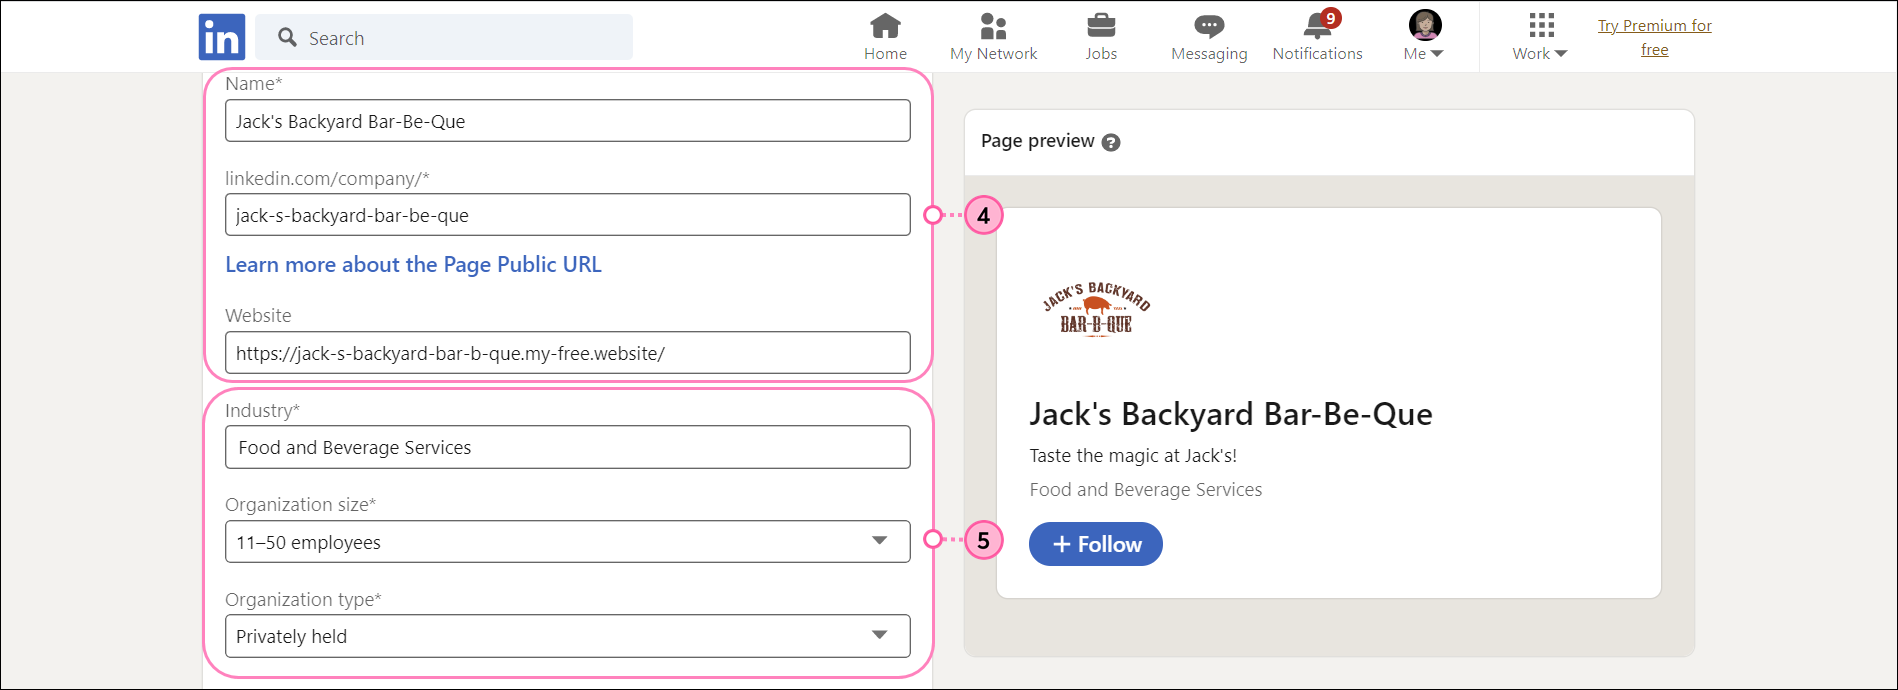1898x690 pixels.
Task: Click the Name input field
Action: coord(568,121)
